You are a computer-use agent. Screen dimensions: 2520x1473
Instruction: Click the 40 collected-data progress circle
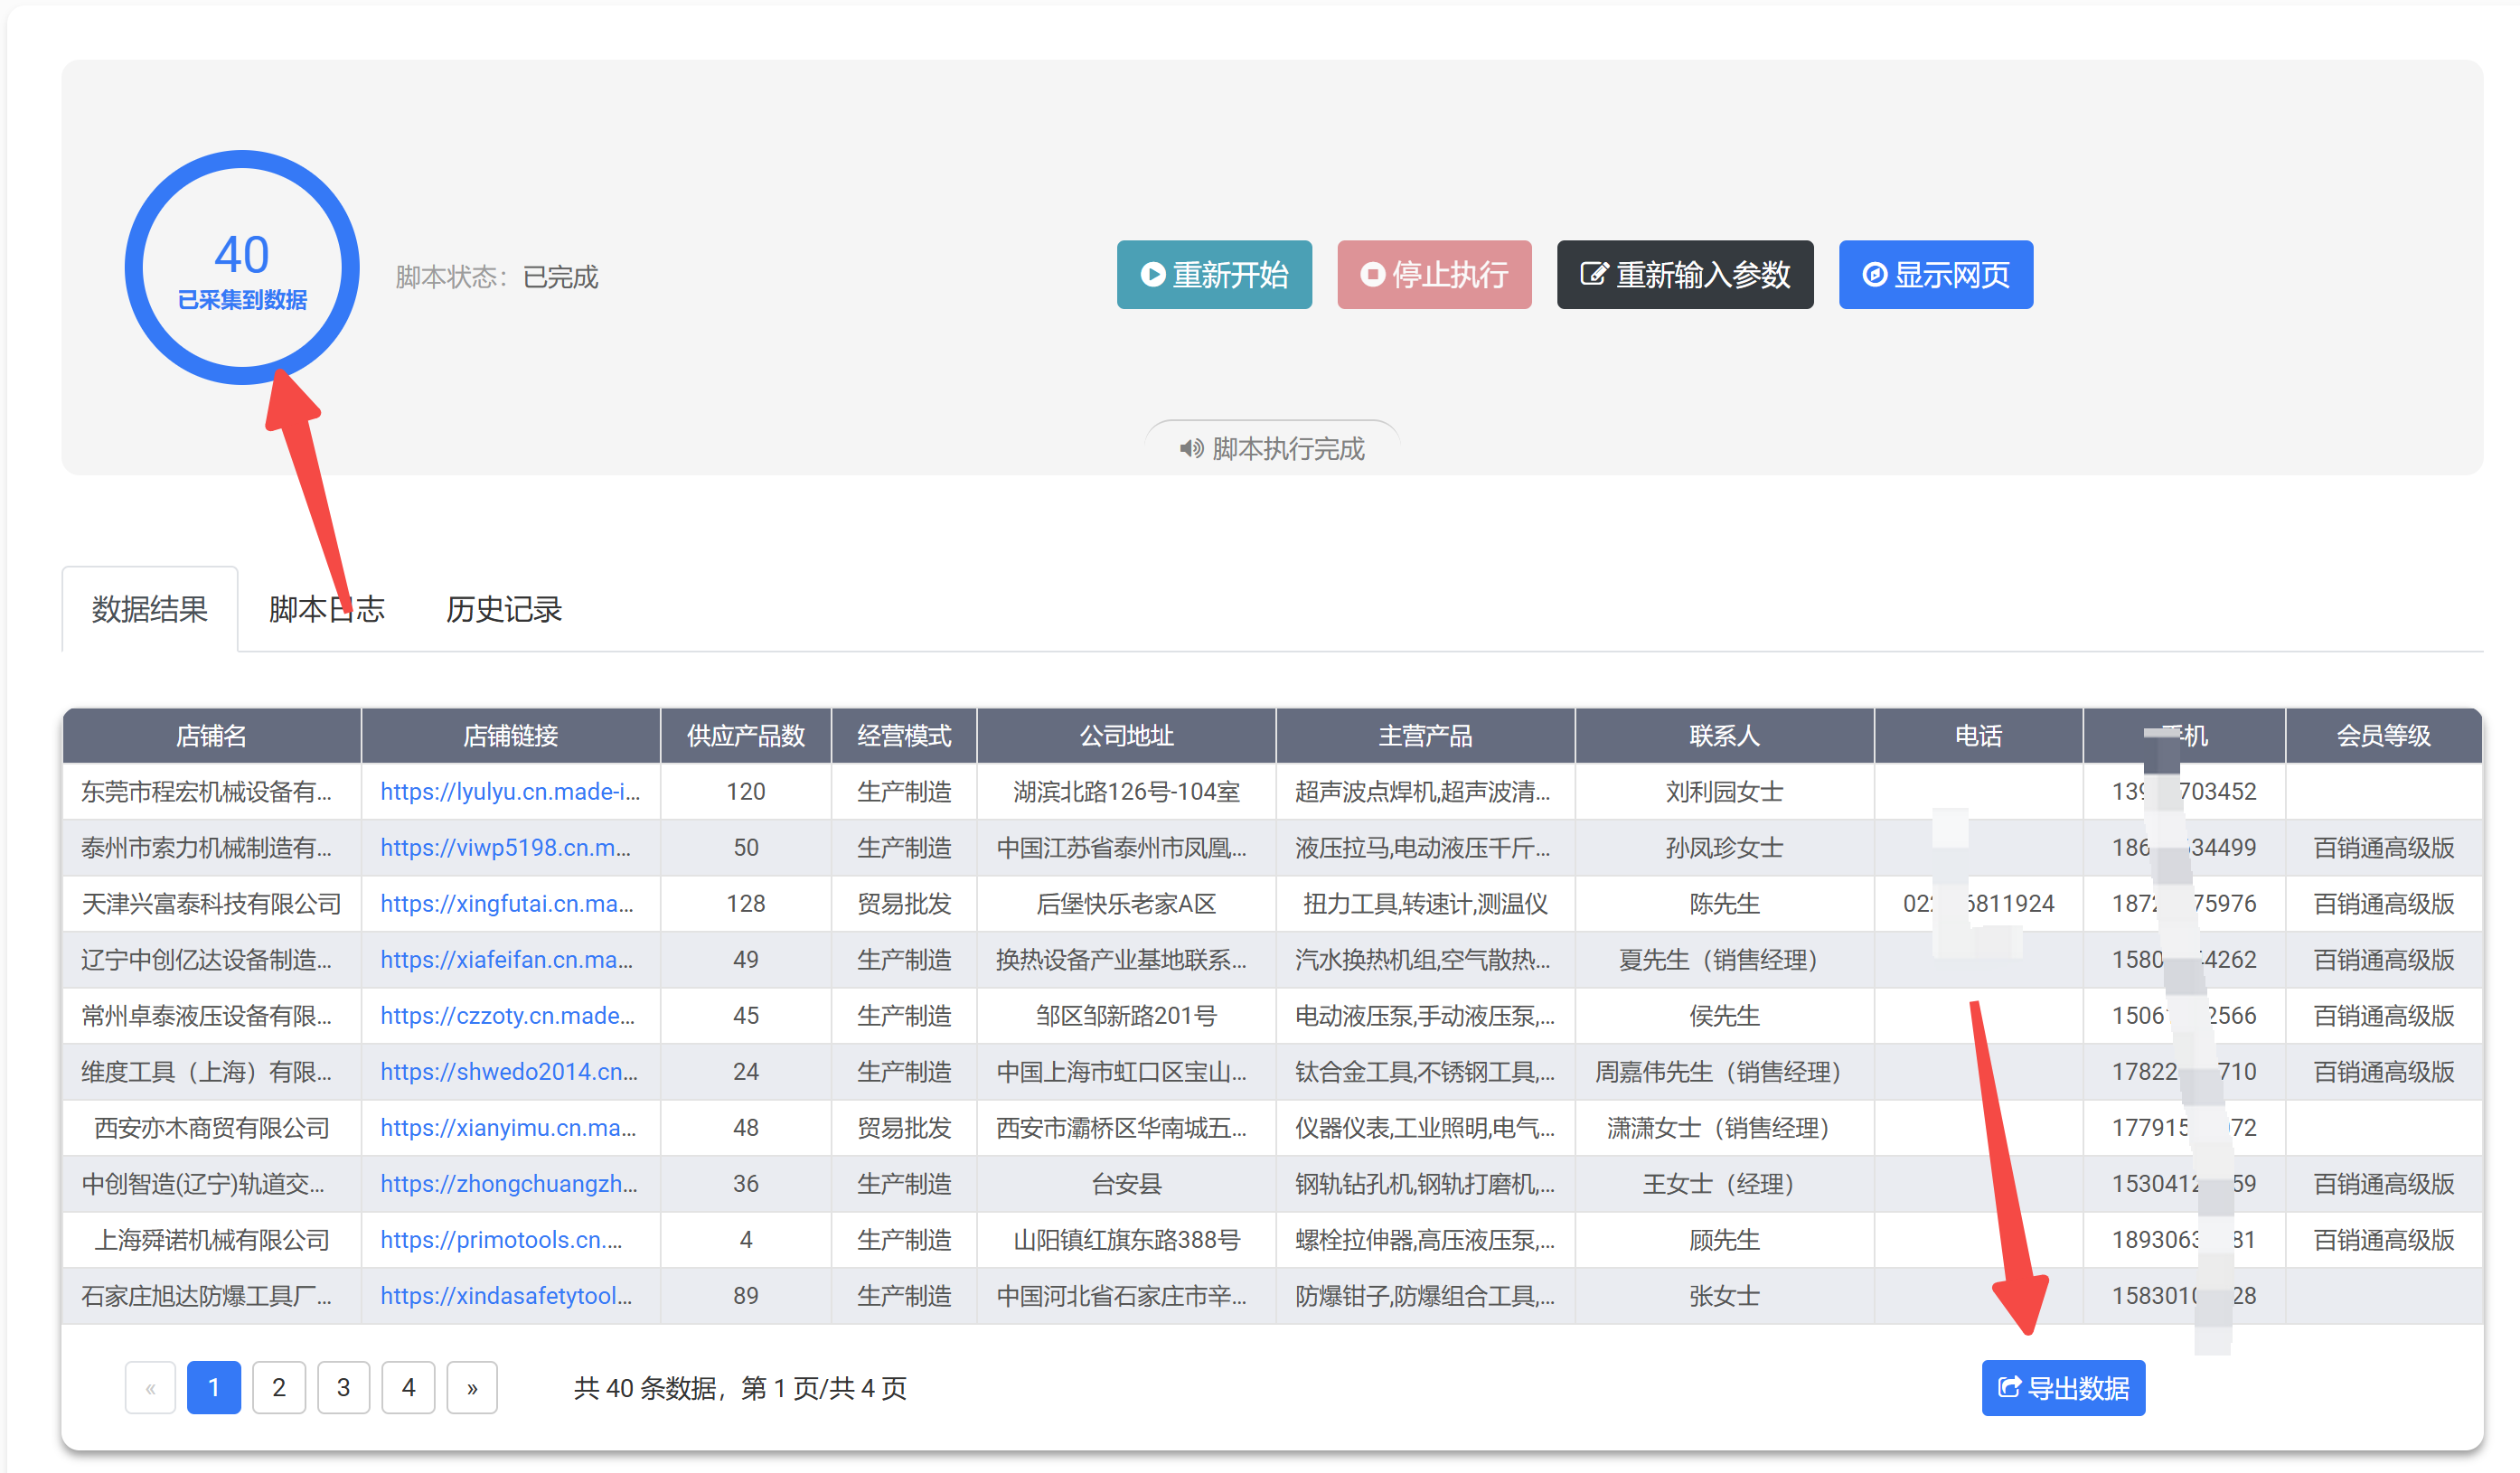pos(242,268)
